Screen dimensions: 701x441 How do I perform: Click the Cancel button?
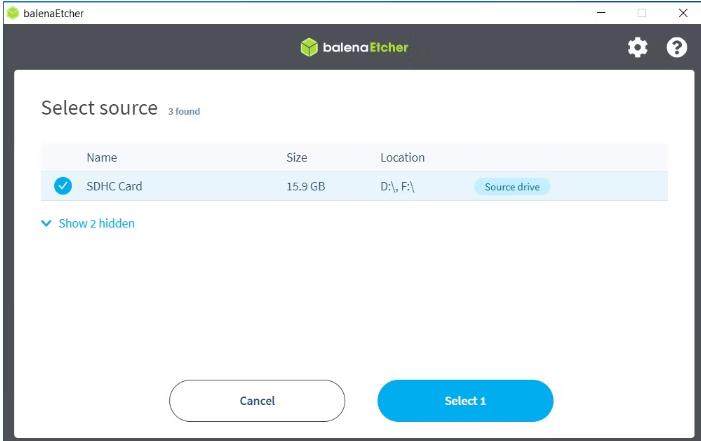[x=257, y=401]
